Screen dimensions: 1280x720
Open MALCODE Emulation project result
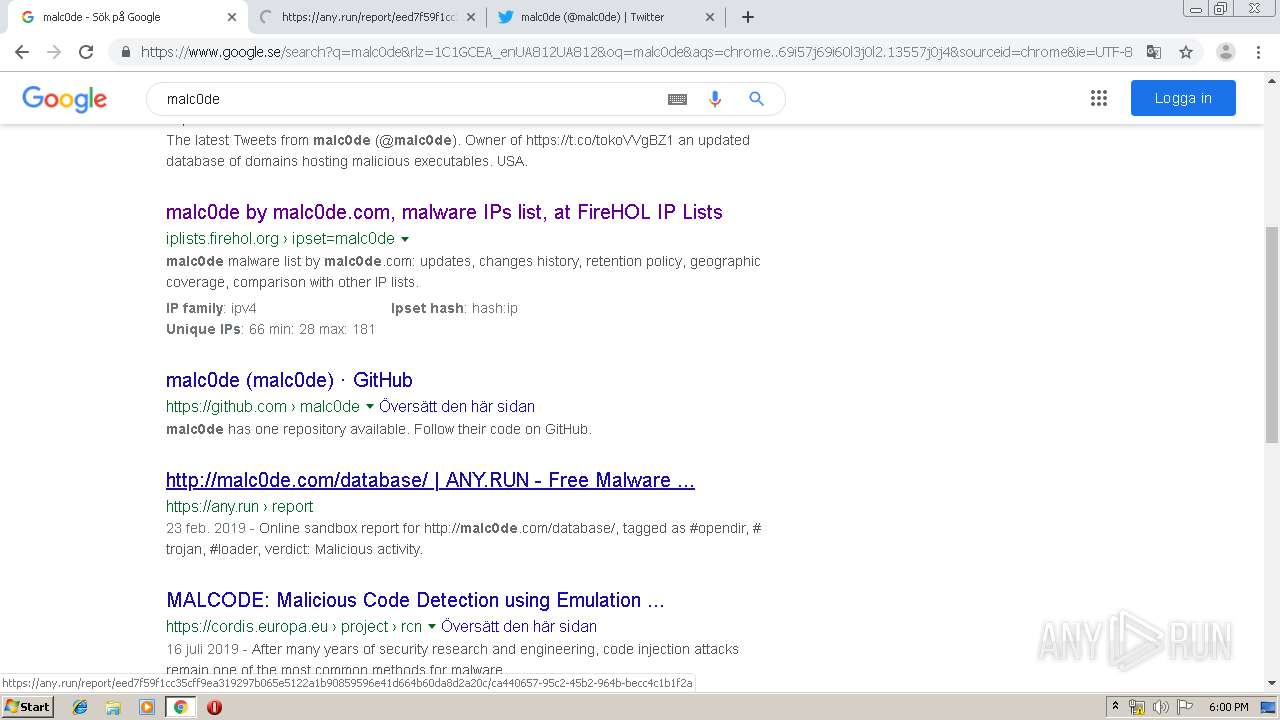[415, 600]
